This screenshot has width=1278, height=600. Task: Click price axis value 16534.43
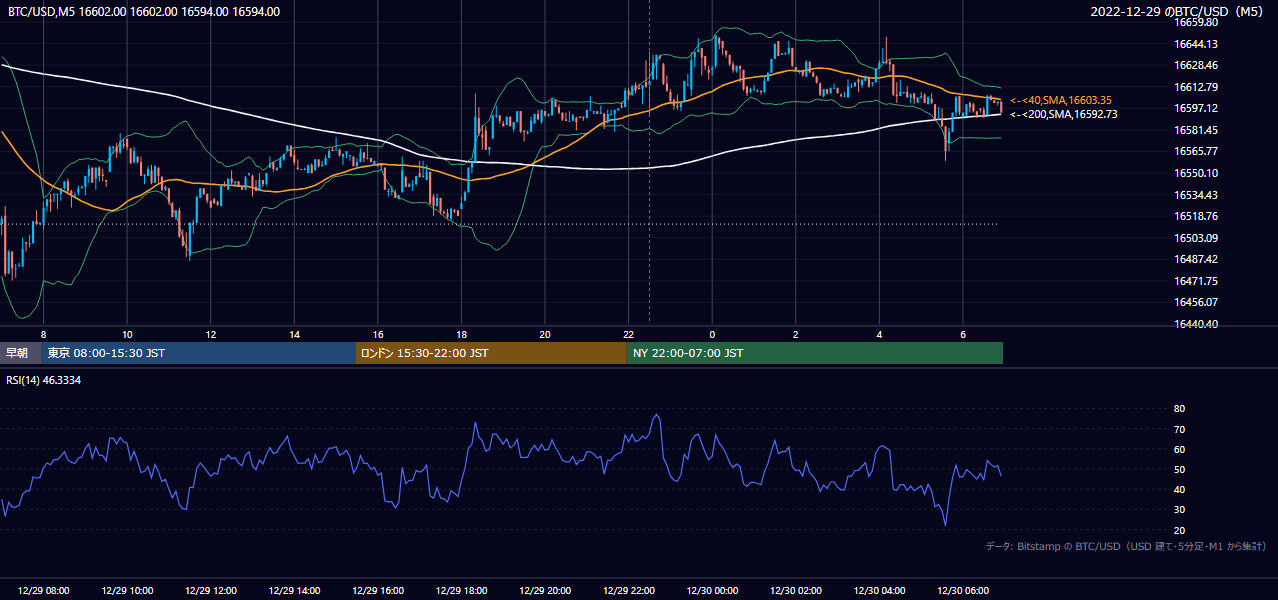tap(1195, 195)
